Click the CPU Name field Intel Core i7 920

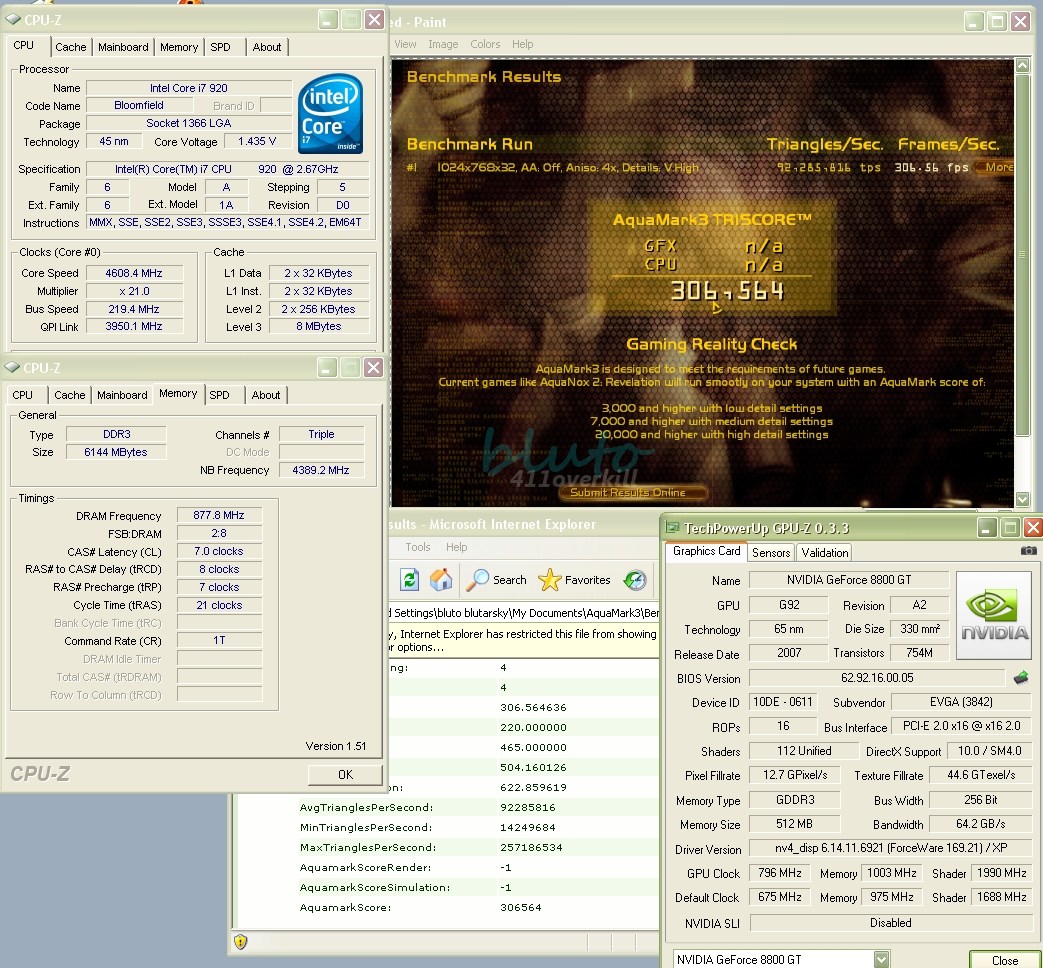(x=189, y=88)
